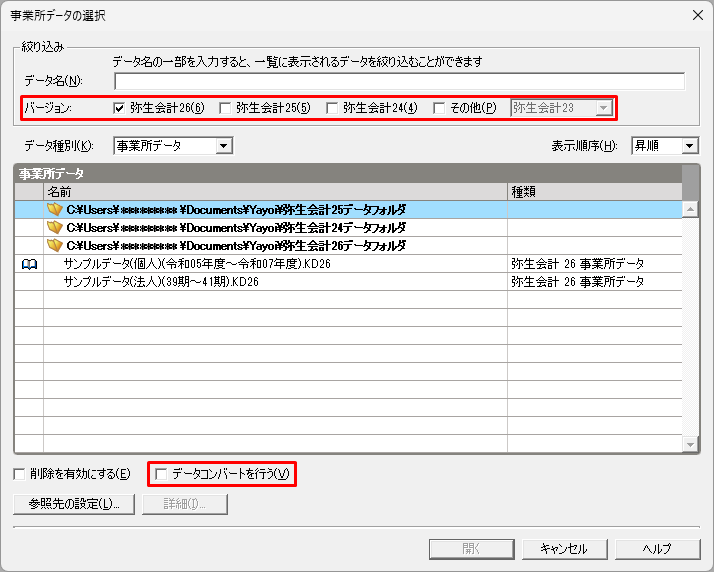The height and width of the screenshot is (572, 714).
Task: Click the データ名 input field
Action: [399, 81]
